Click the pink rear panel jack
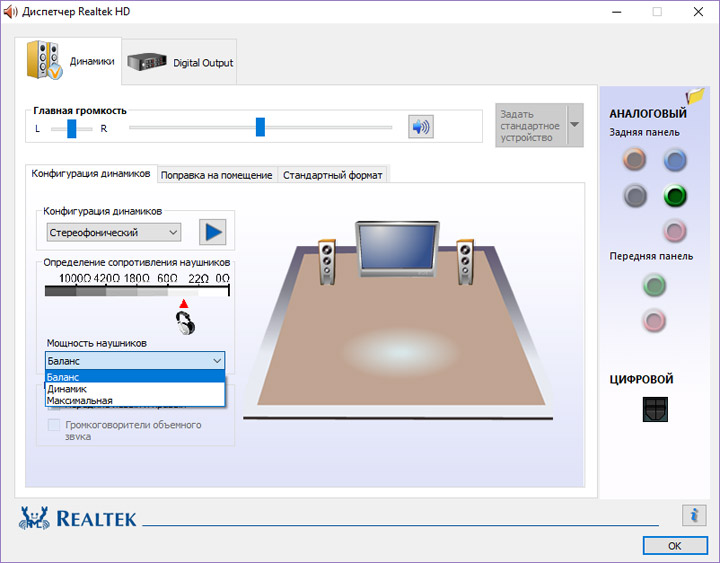 click(x=675, y=231)
